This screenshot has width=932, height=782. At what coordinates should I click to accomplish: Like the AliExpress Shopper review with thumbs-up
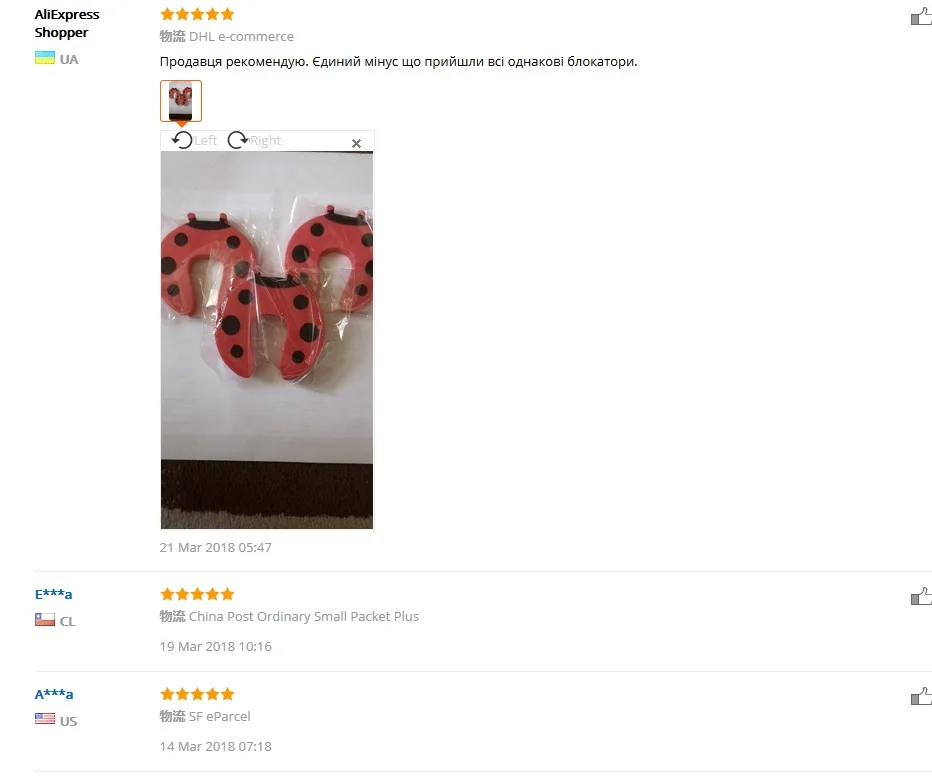pyautogui.click(x=921, y=17)
